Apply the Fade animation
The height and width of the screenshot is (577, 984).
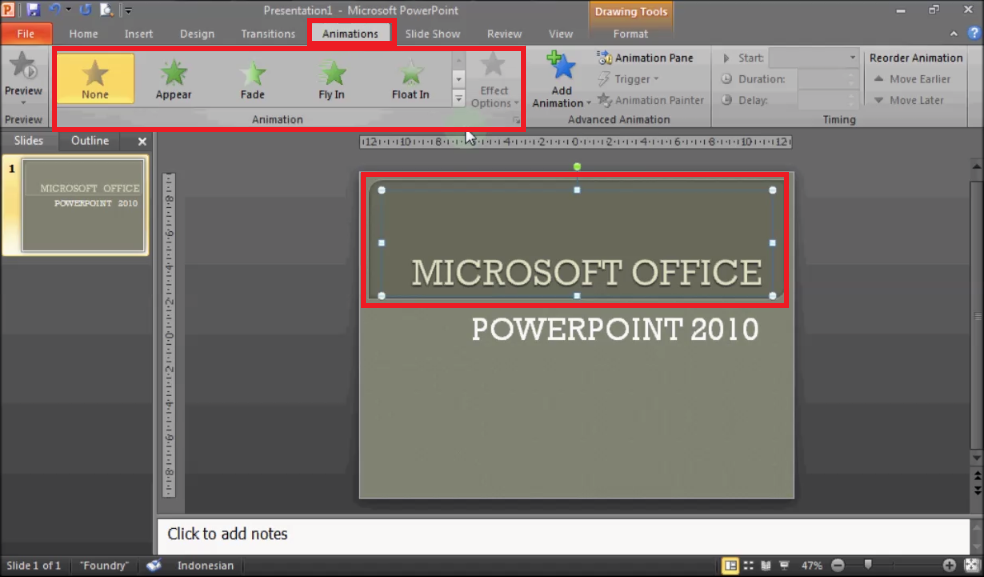(252, 78)
